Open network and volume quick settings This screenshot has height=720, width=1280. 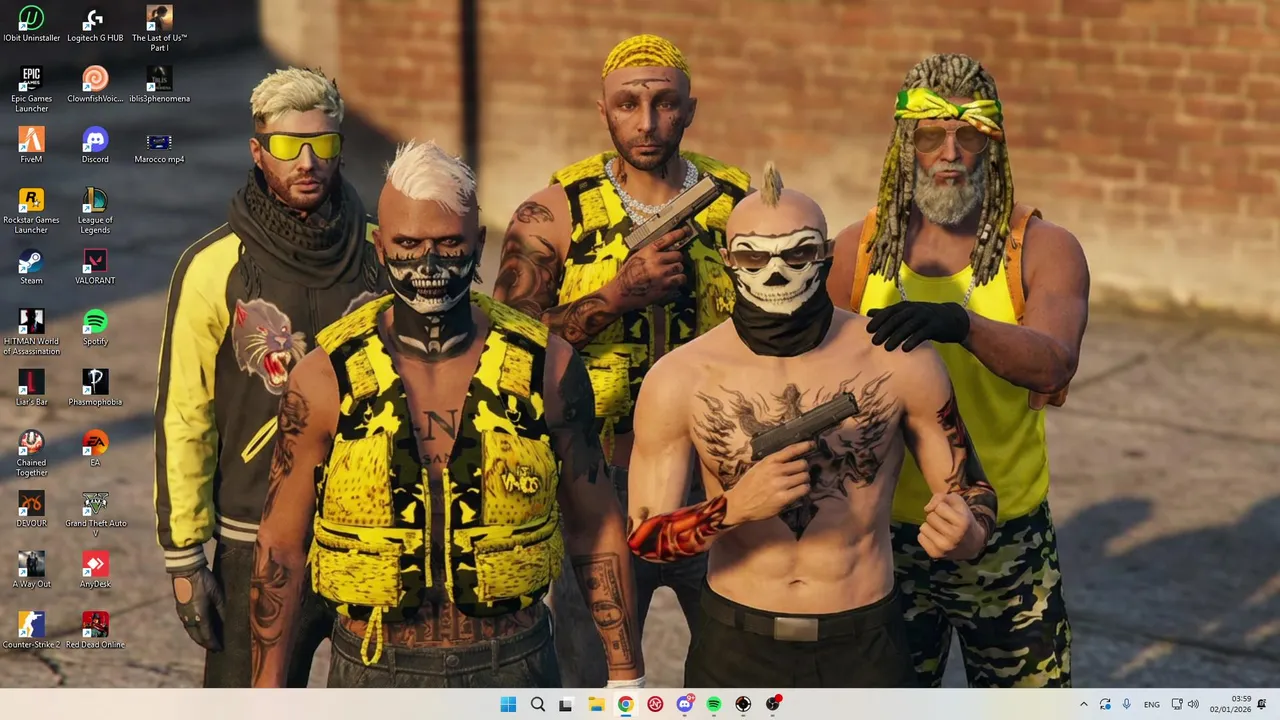click(1185, 704)
